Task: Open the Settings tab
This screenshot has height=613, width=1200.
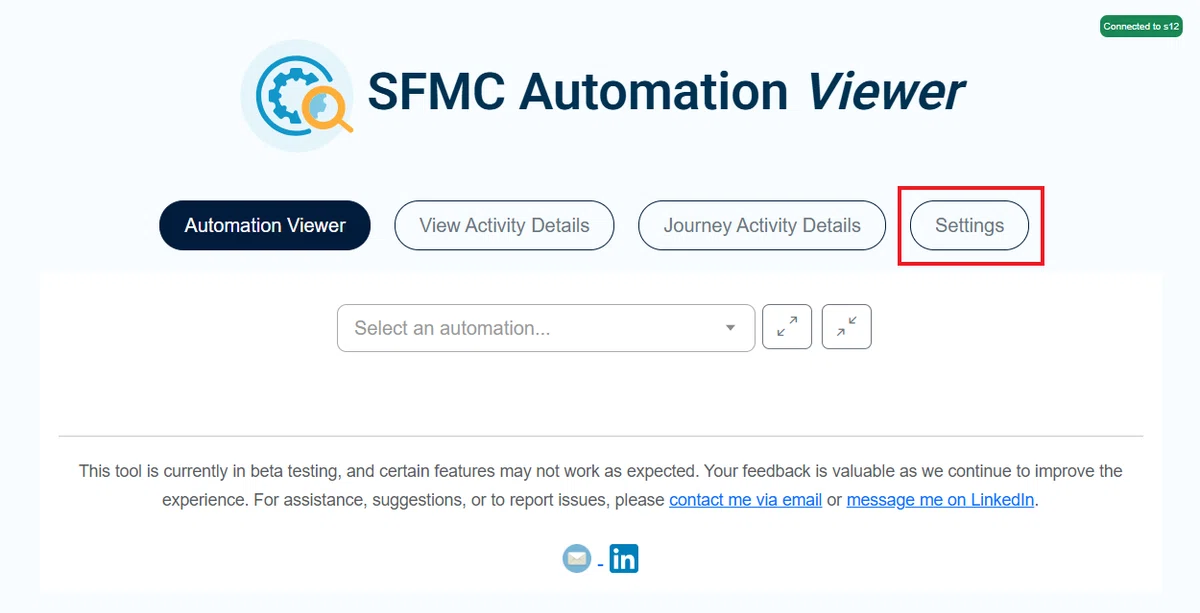Action: coord(970,225)
